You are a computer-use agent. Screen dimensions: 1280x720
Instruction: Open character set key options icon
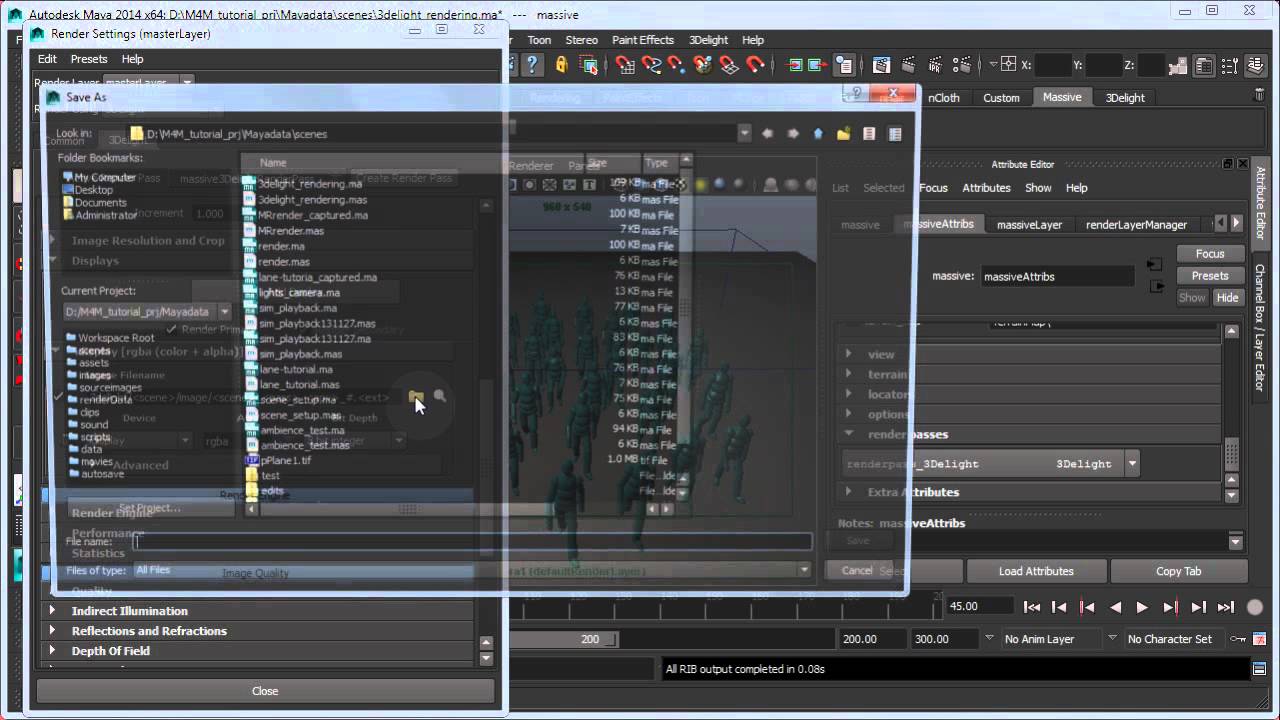1238,639
